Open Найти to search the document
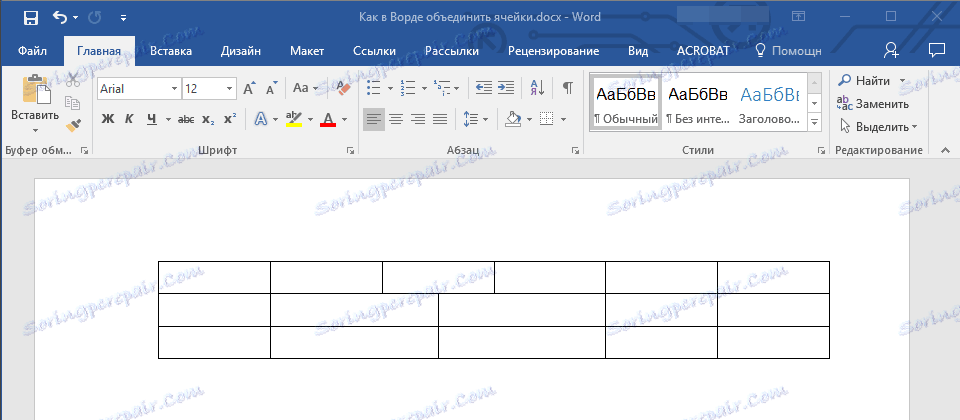This screenshot has width=960, height=420. click(x=866, y=80)
